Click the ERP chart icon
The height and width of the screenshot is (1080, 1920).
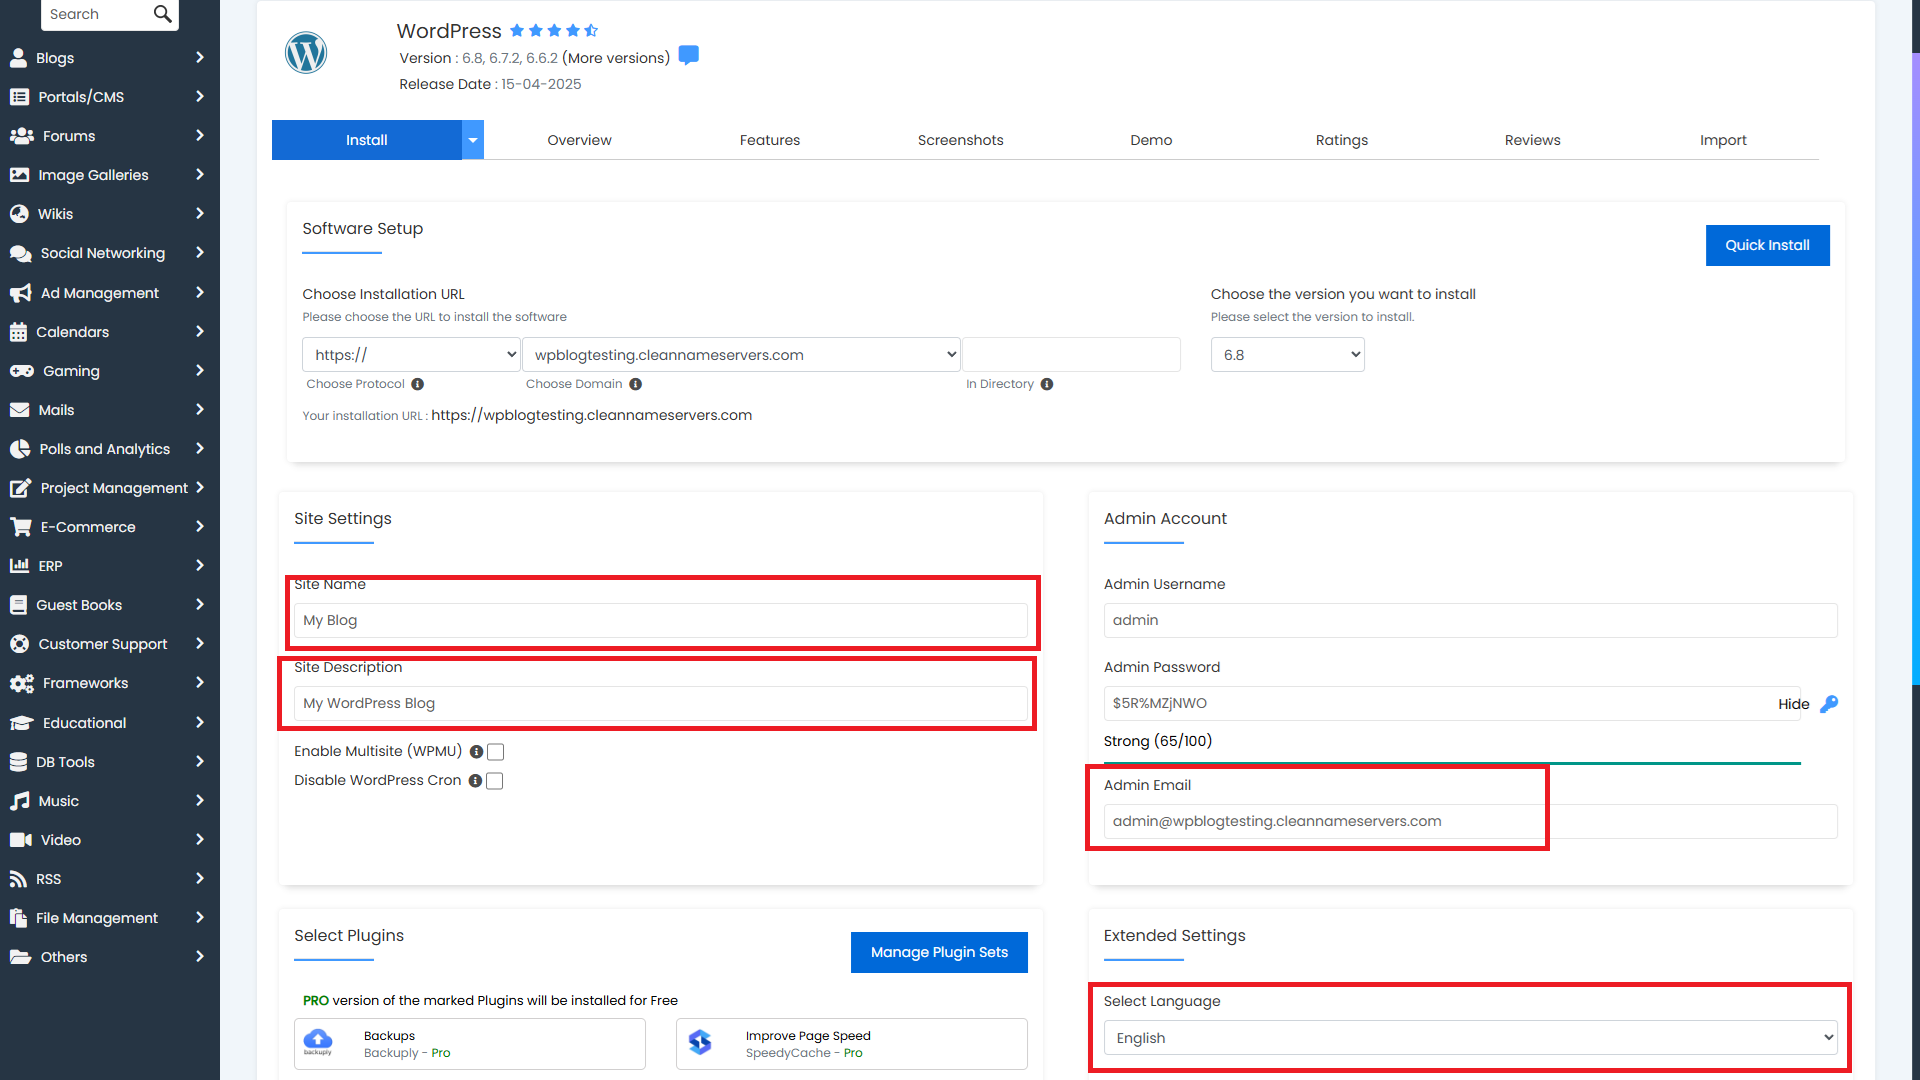pos(19,566)
